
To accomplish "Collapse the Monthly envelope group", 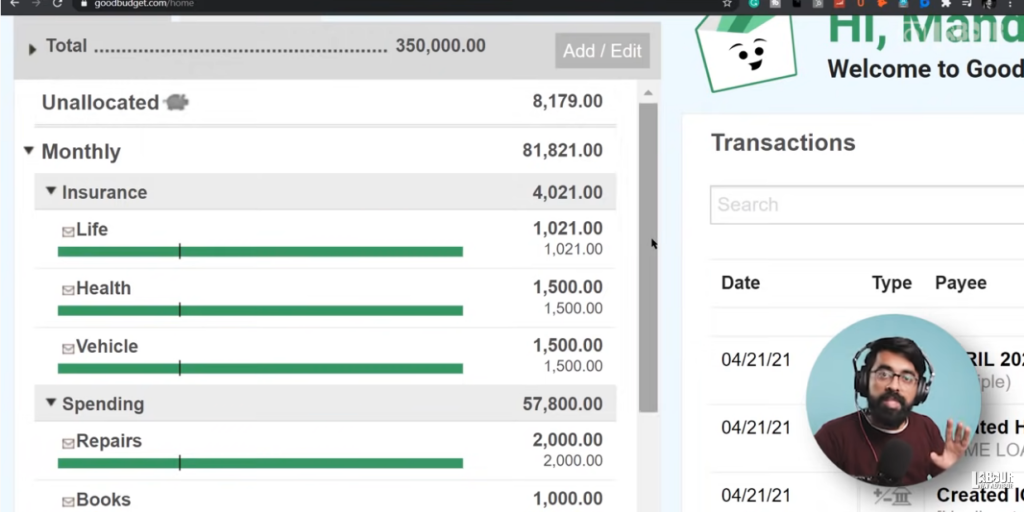I will coord(28,151).
